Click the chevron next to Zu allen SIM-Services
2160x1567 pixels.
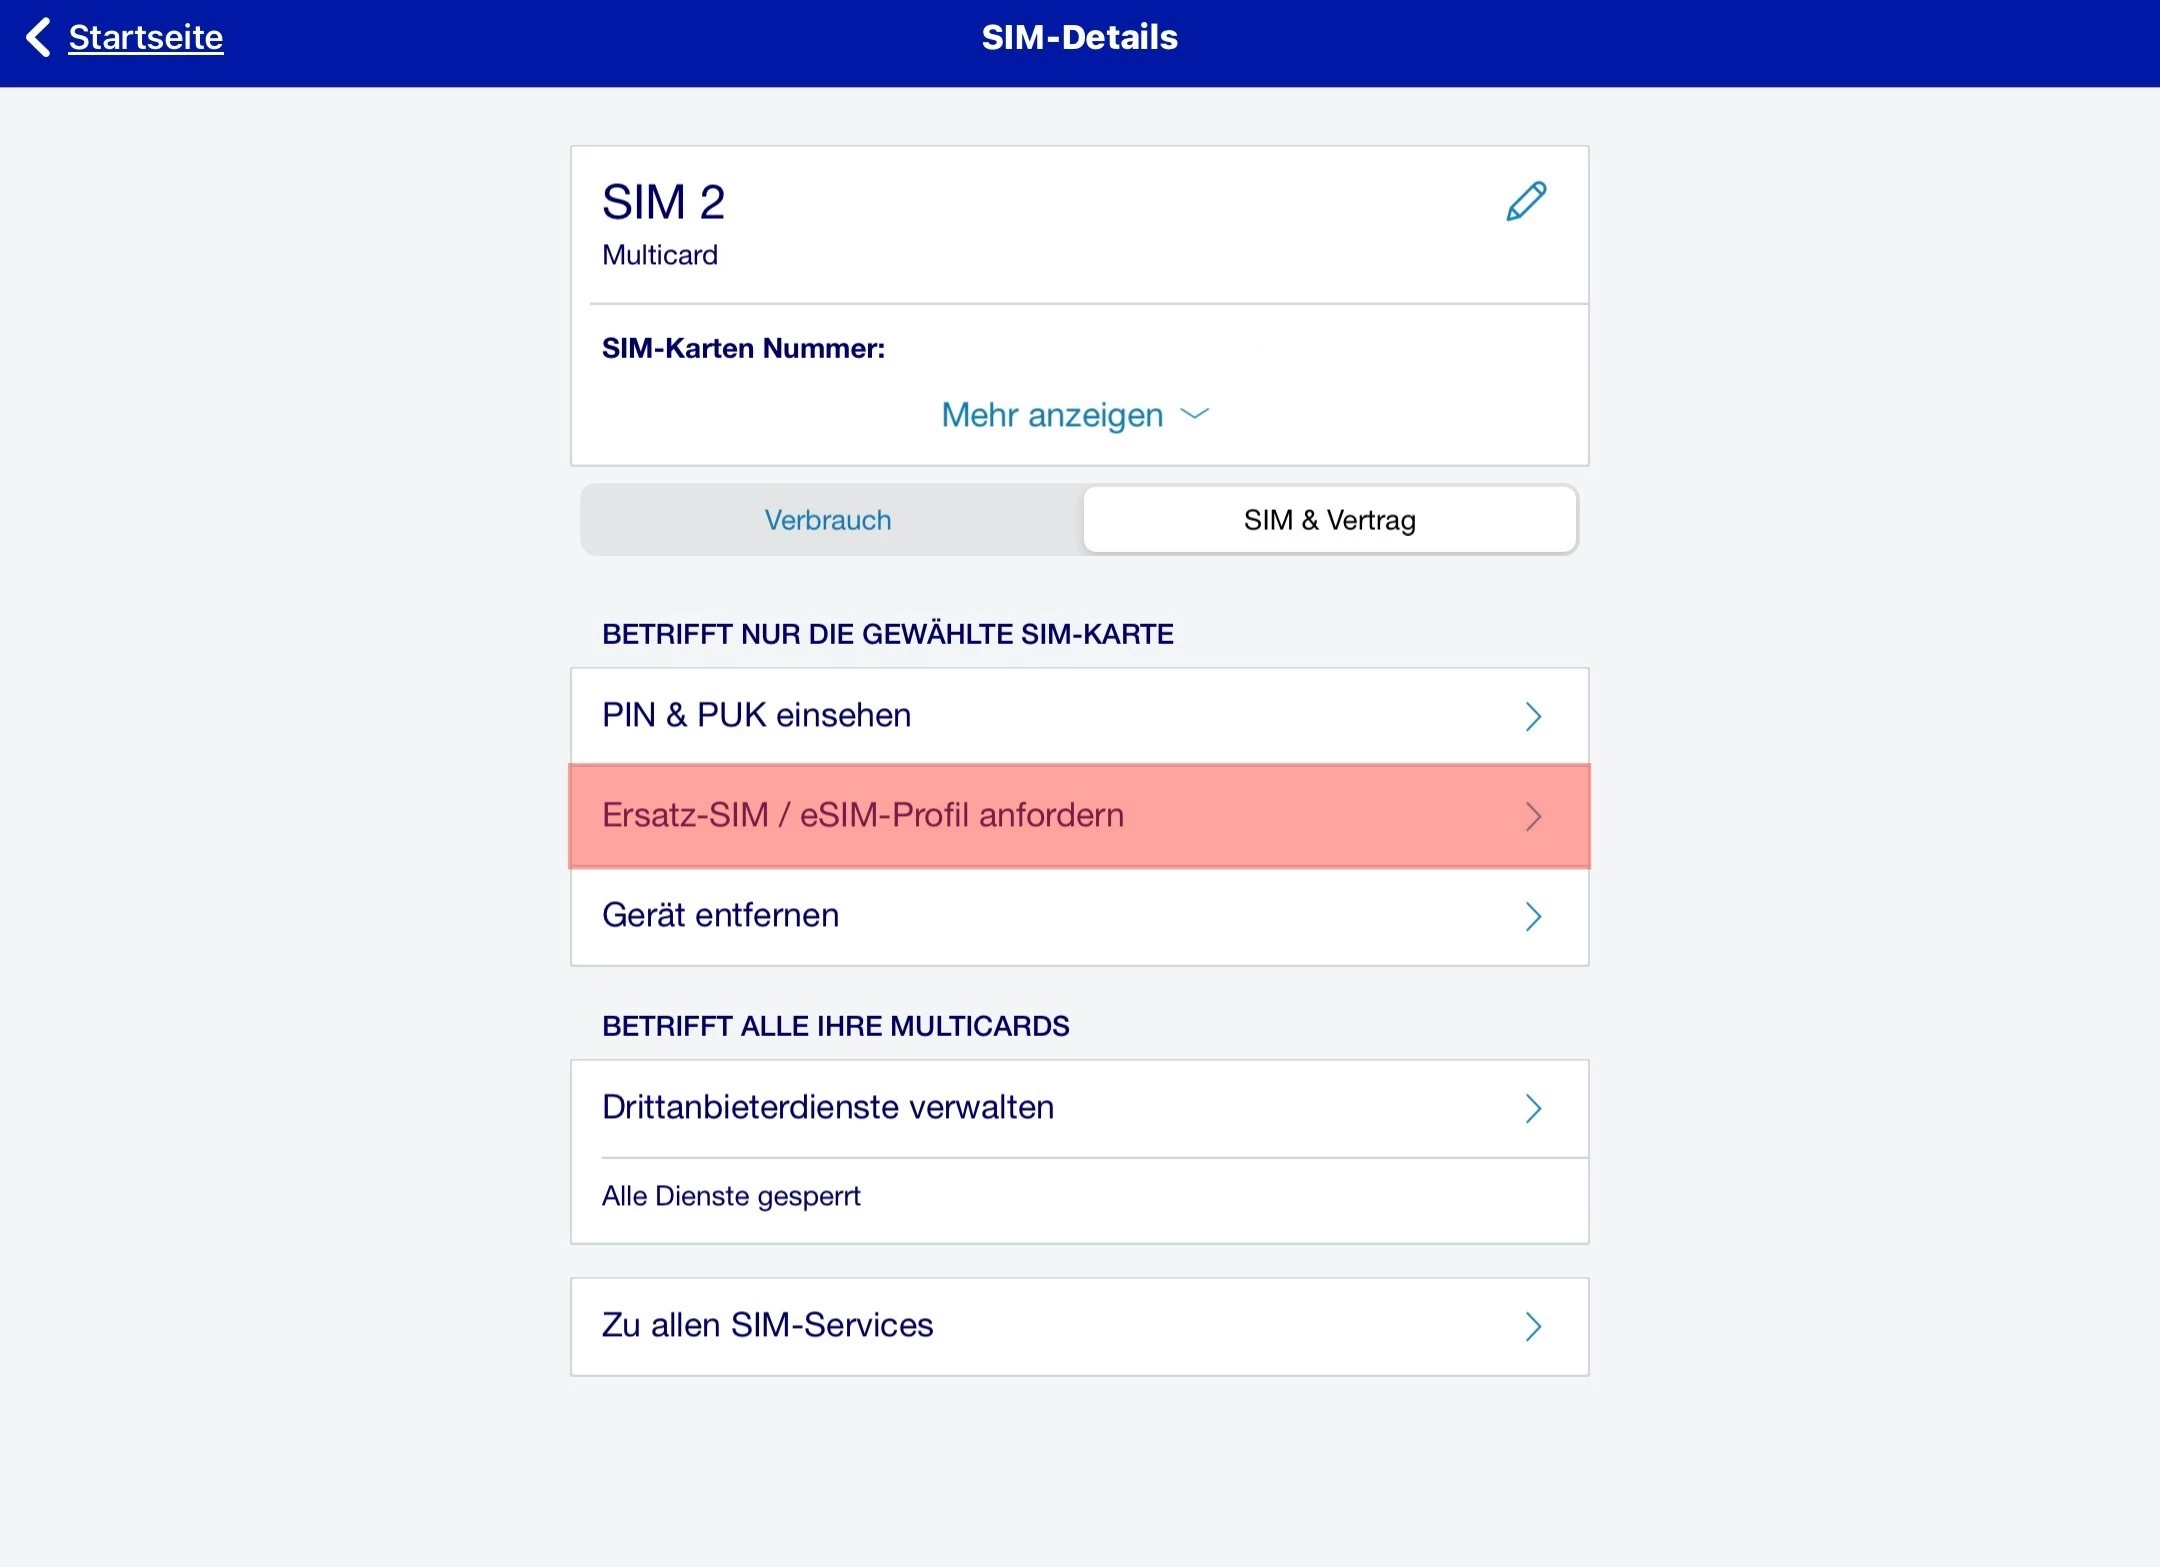coord(1533,1326)
